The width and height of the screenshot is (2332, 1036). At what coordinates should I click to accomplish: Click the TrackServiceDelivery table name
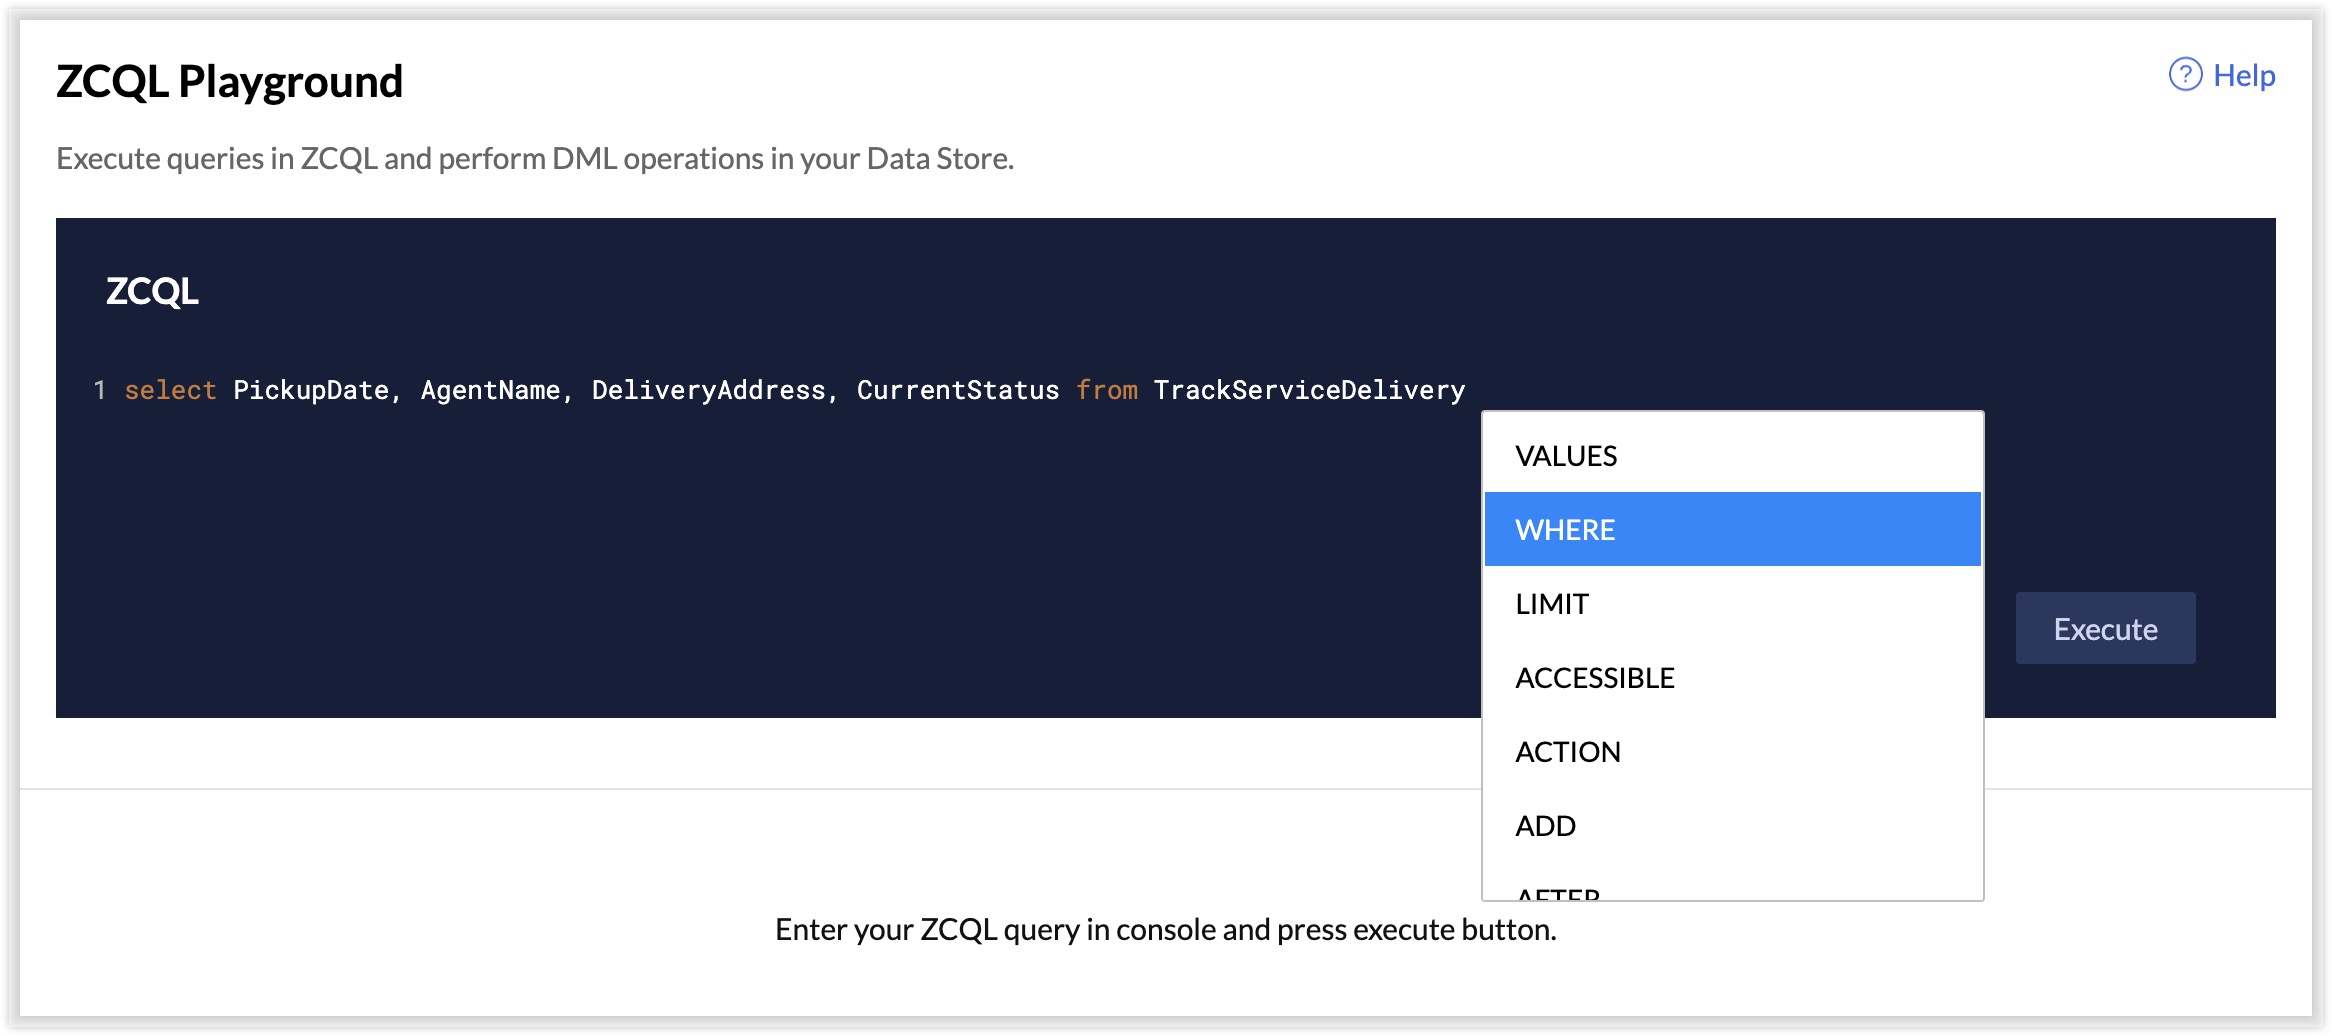[1309, 390]
